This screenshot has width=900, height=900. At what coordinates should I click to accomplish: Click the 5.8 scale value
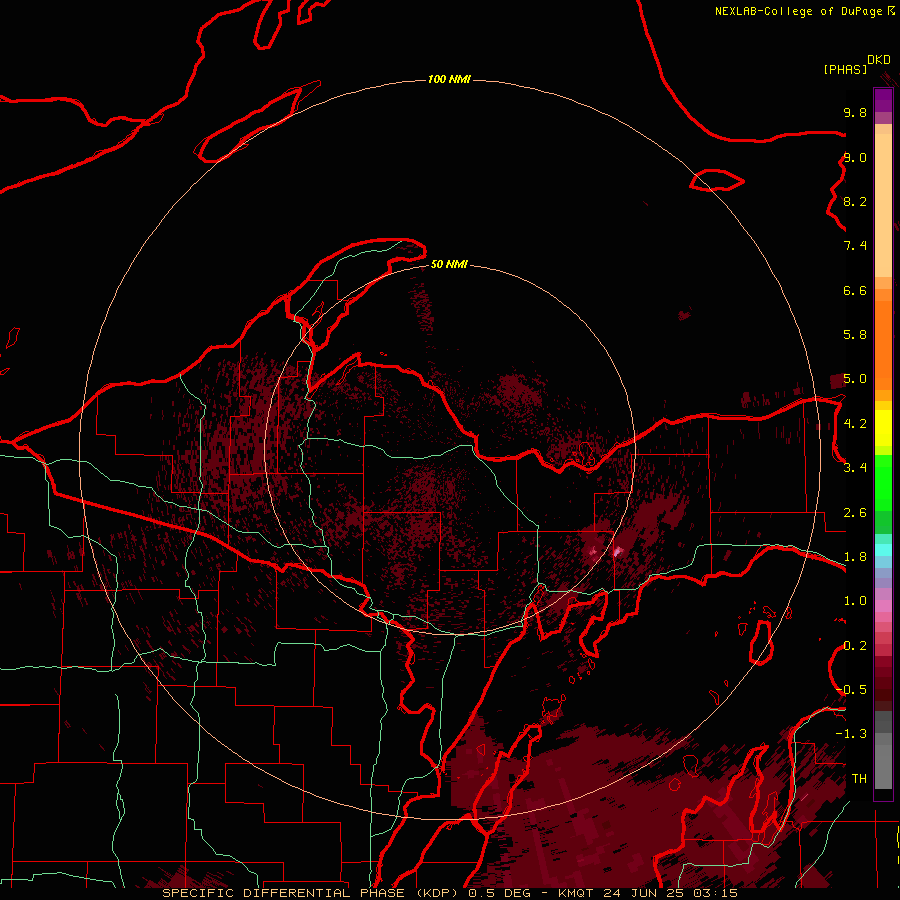click(x=855, y=335)
